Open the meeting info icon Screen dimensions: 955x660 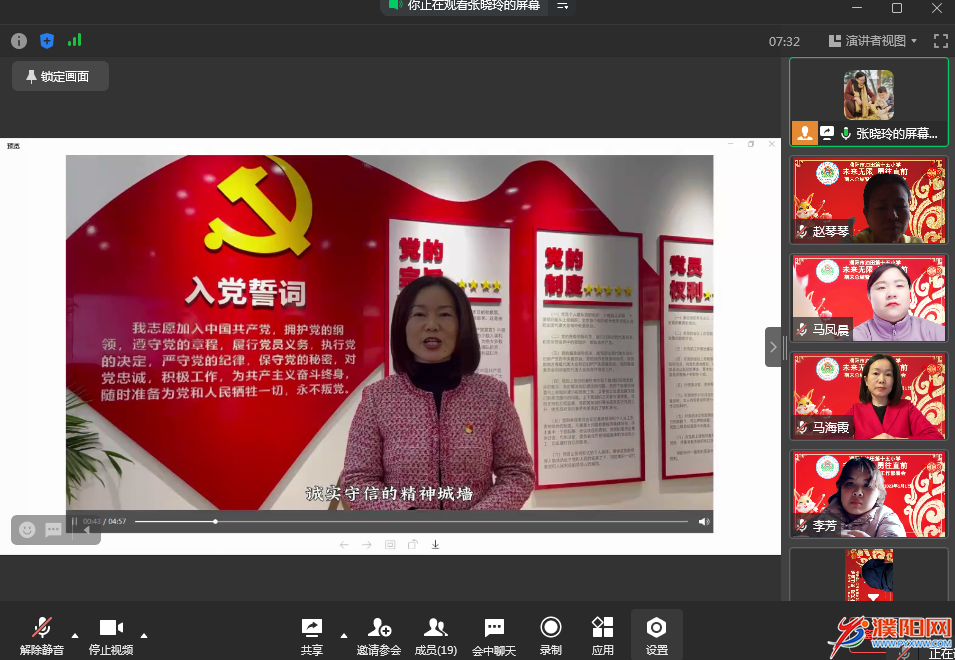pos(19,41)
